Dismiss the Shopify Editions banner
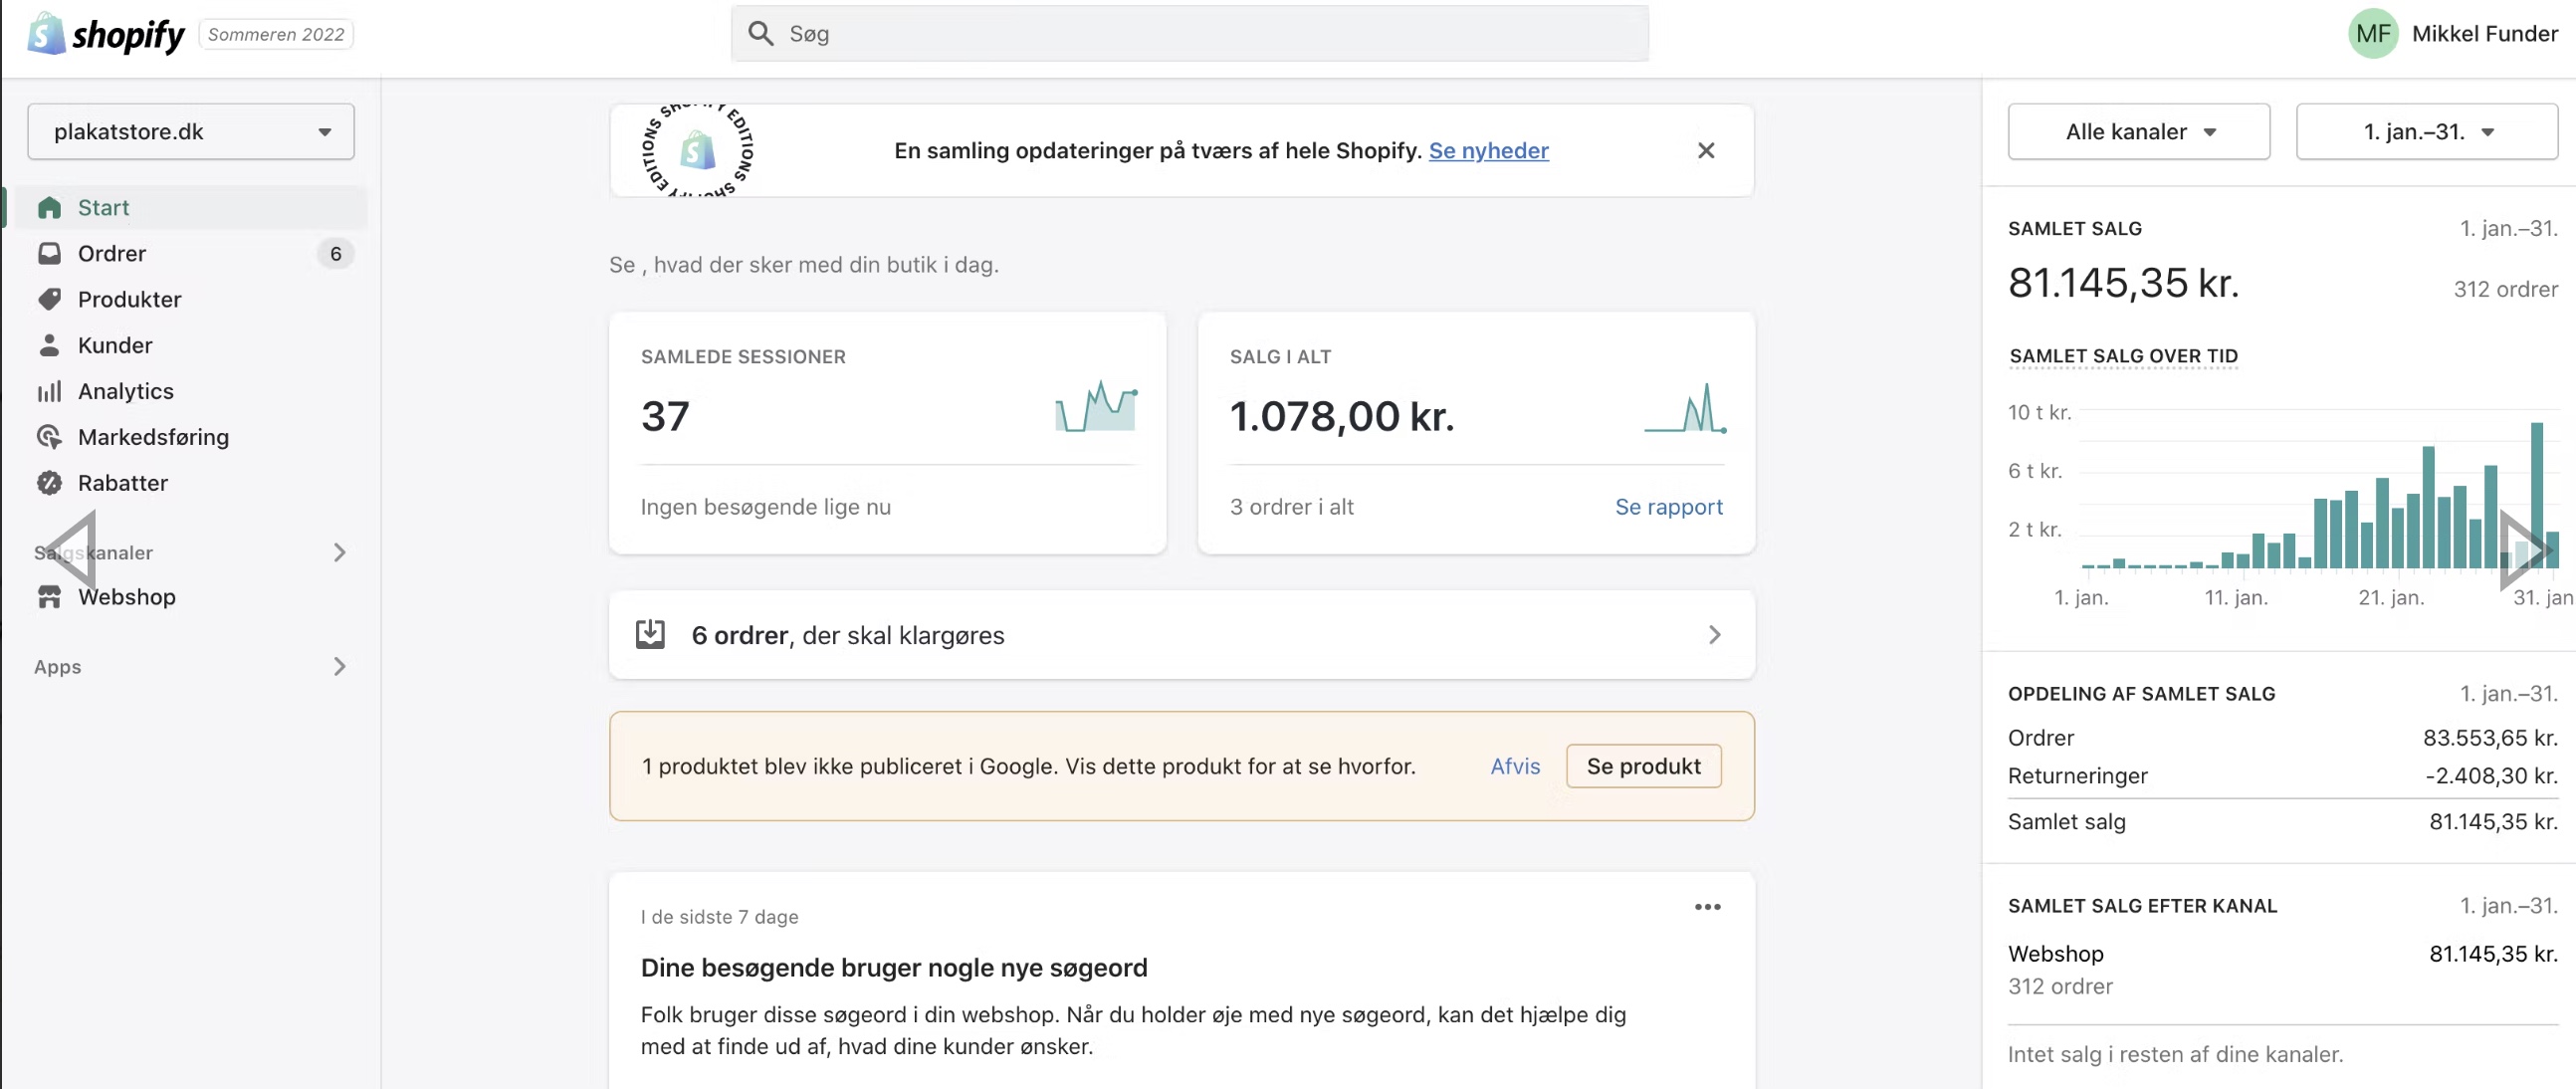 (1706, 150)
